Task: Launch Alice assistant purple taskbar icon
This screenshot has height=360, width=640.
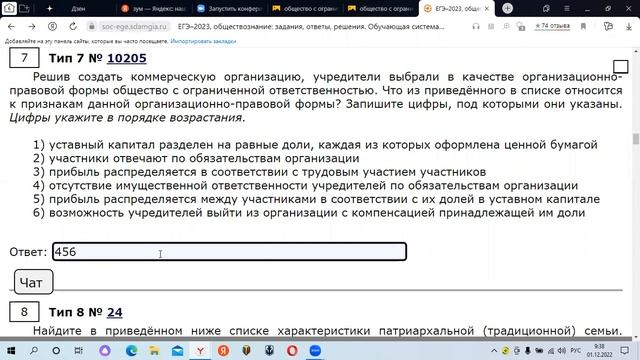Action: coord(105,351)
